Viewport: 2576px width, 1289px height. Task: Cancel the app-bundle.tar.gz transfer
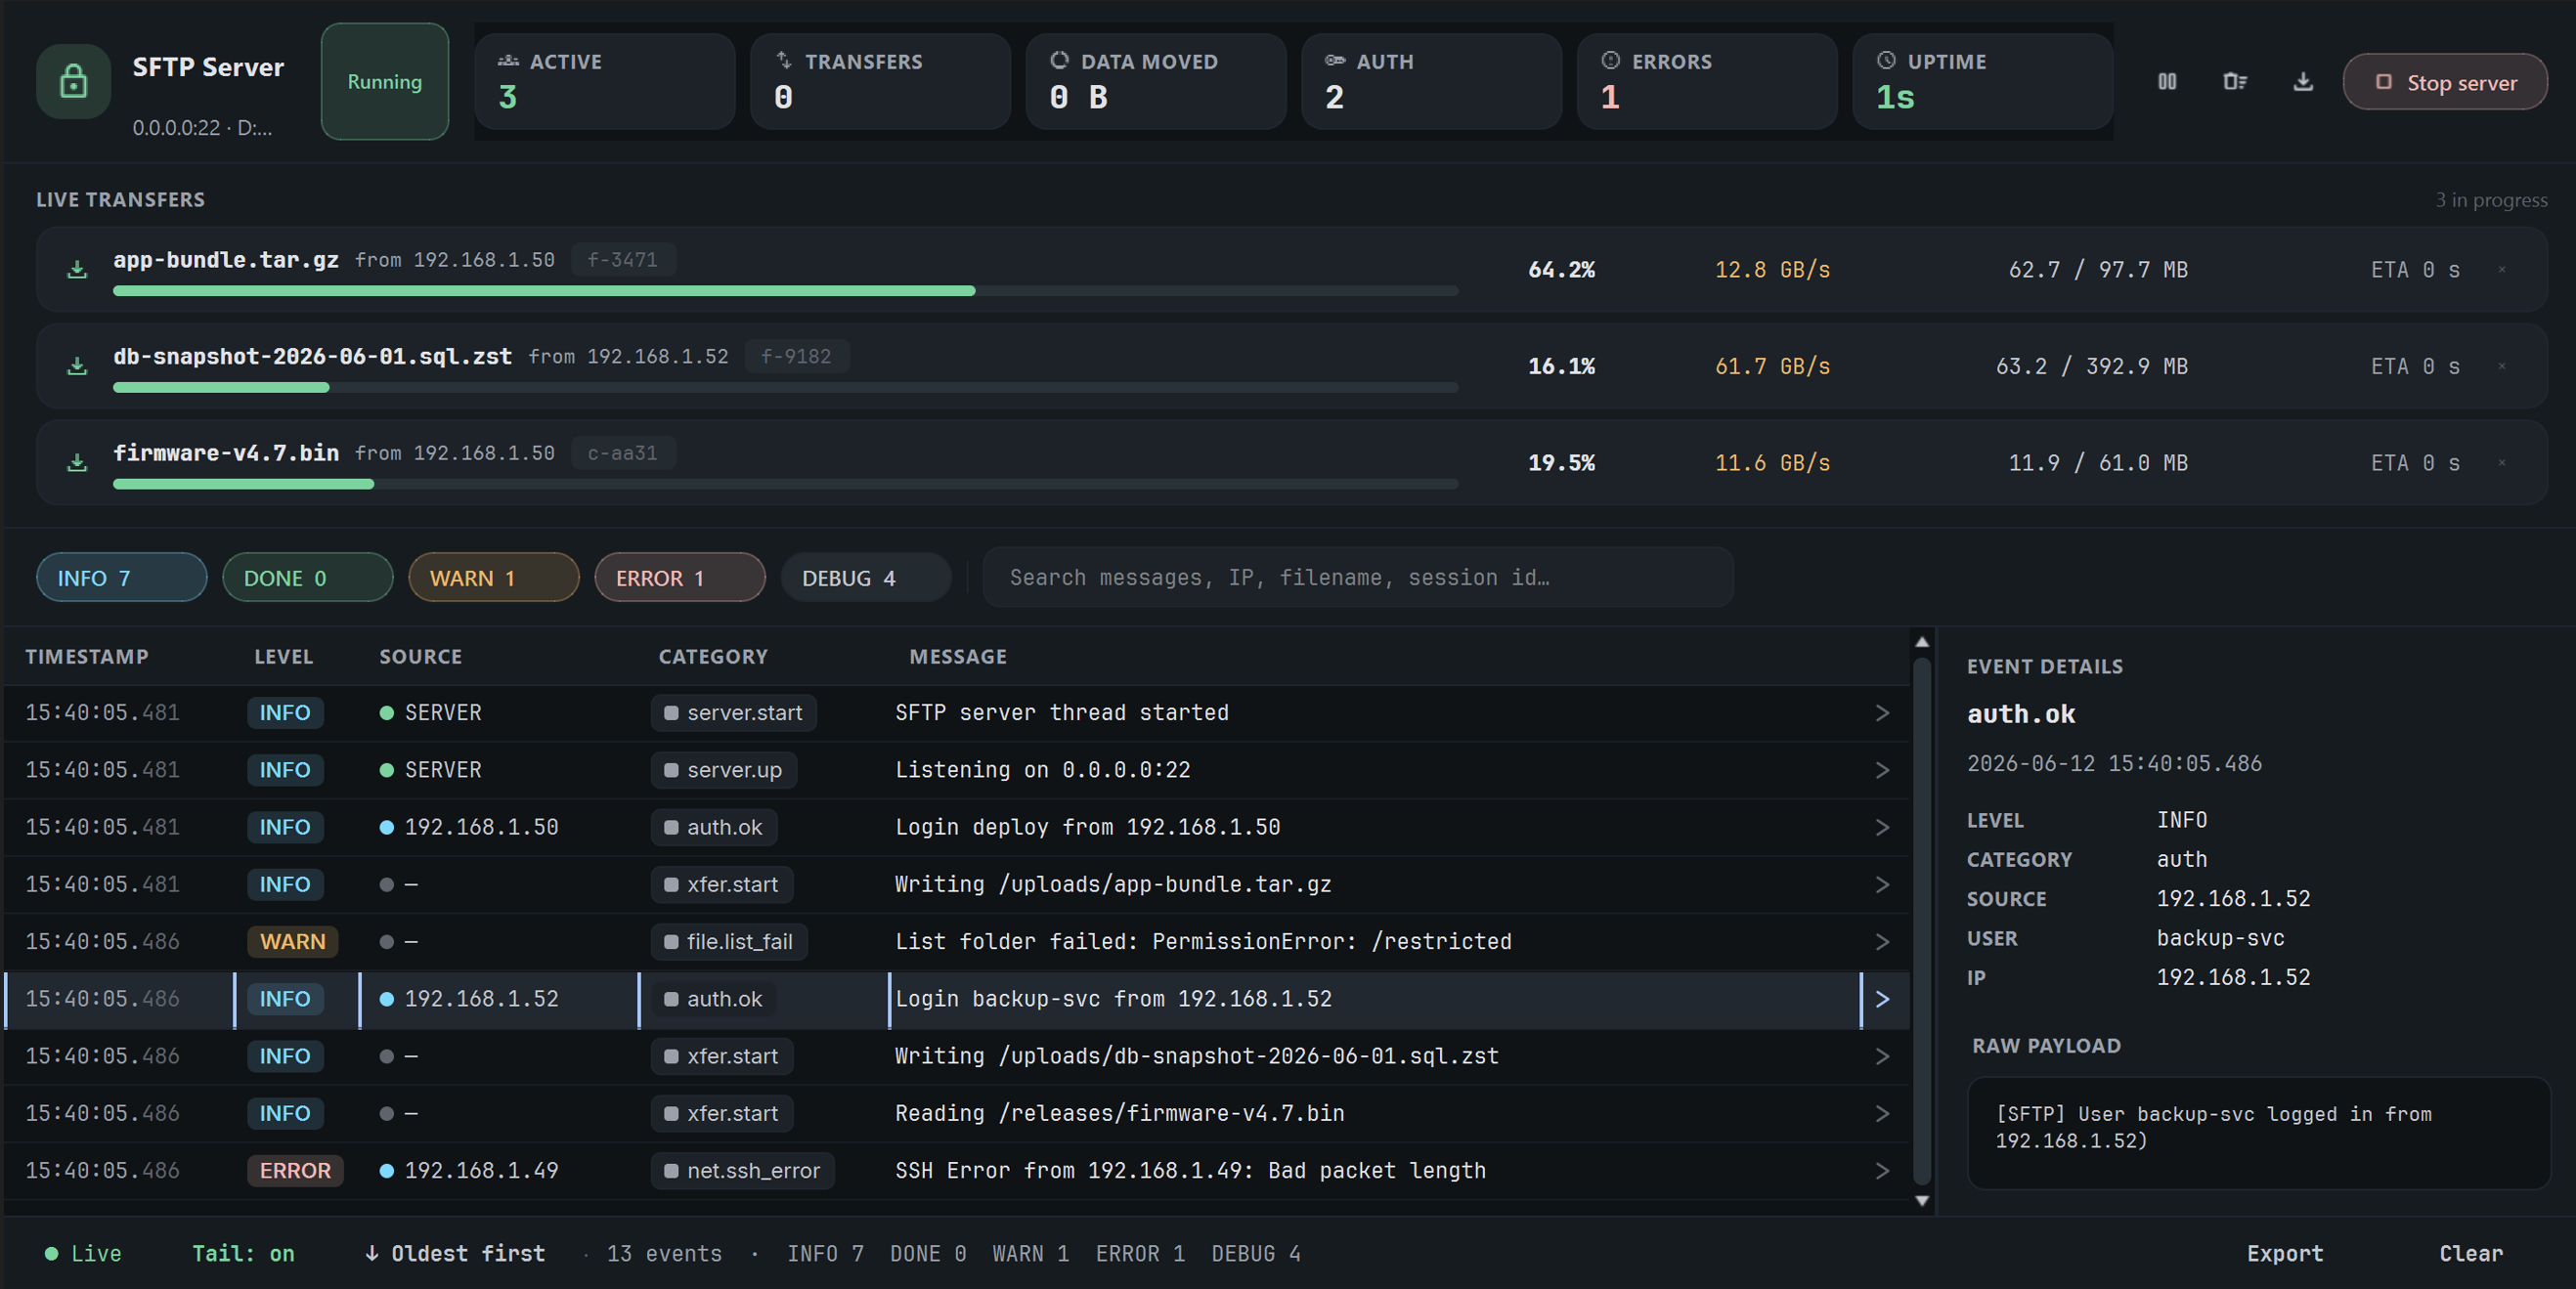2502,270
